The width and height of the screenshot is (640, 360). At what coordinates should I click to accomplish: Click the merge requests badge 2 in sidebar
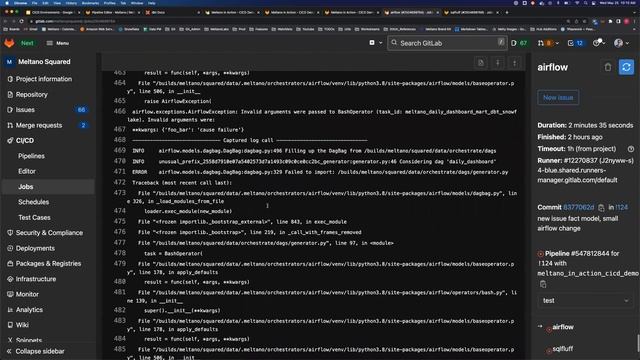(83, 125)
